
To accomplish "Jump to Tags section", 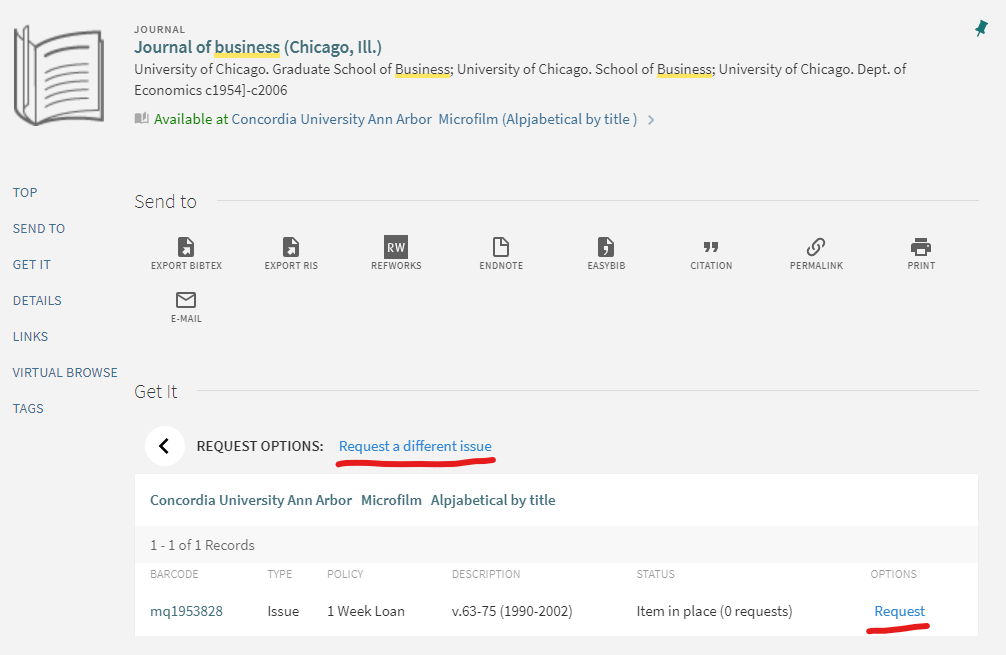I will [28, 408].
